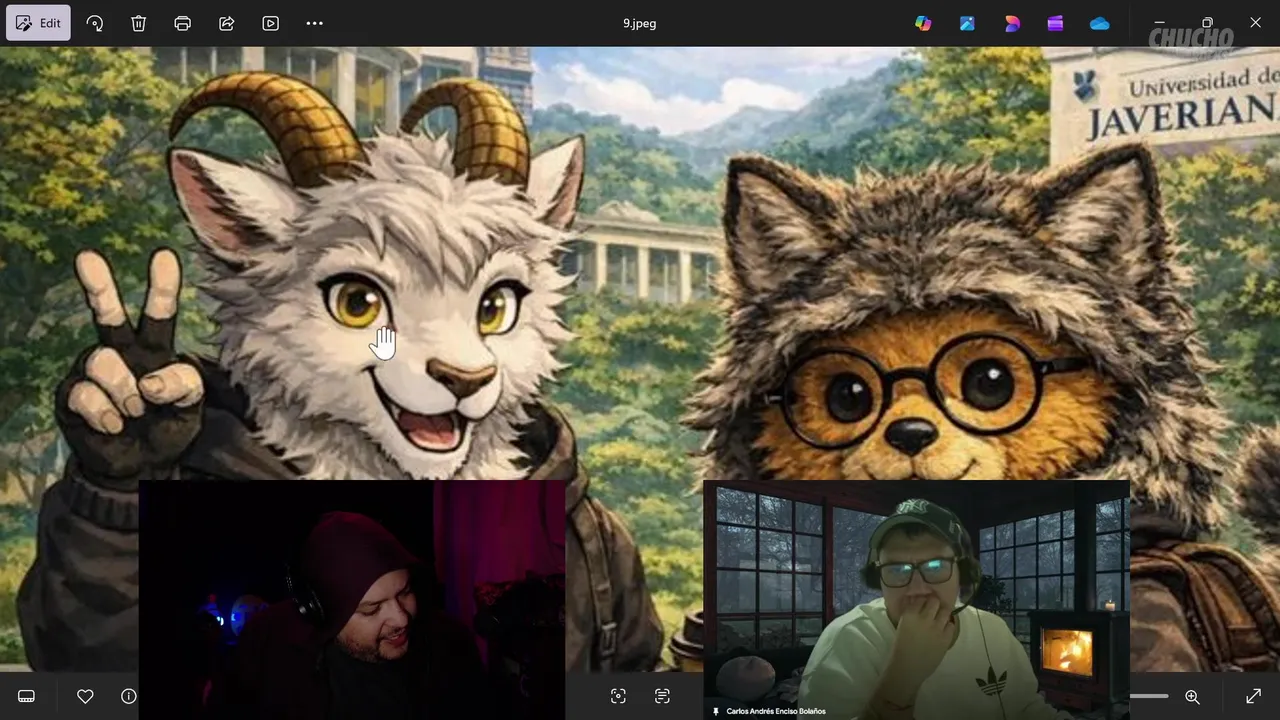Viewport: 1280px width, 720px height.
Task: Select the left webcam overlay with hooded person
Action: click(x=352, y=600)
